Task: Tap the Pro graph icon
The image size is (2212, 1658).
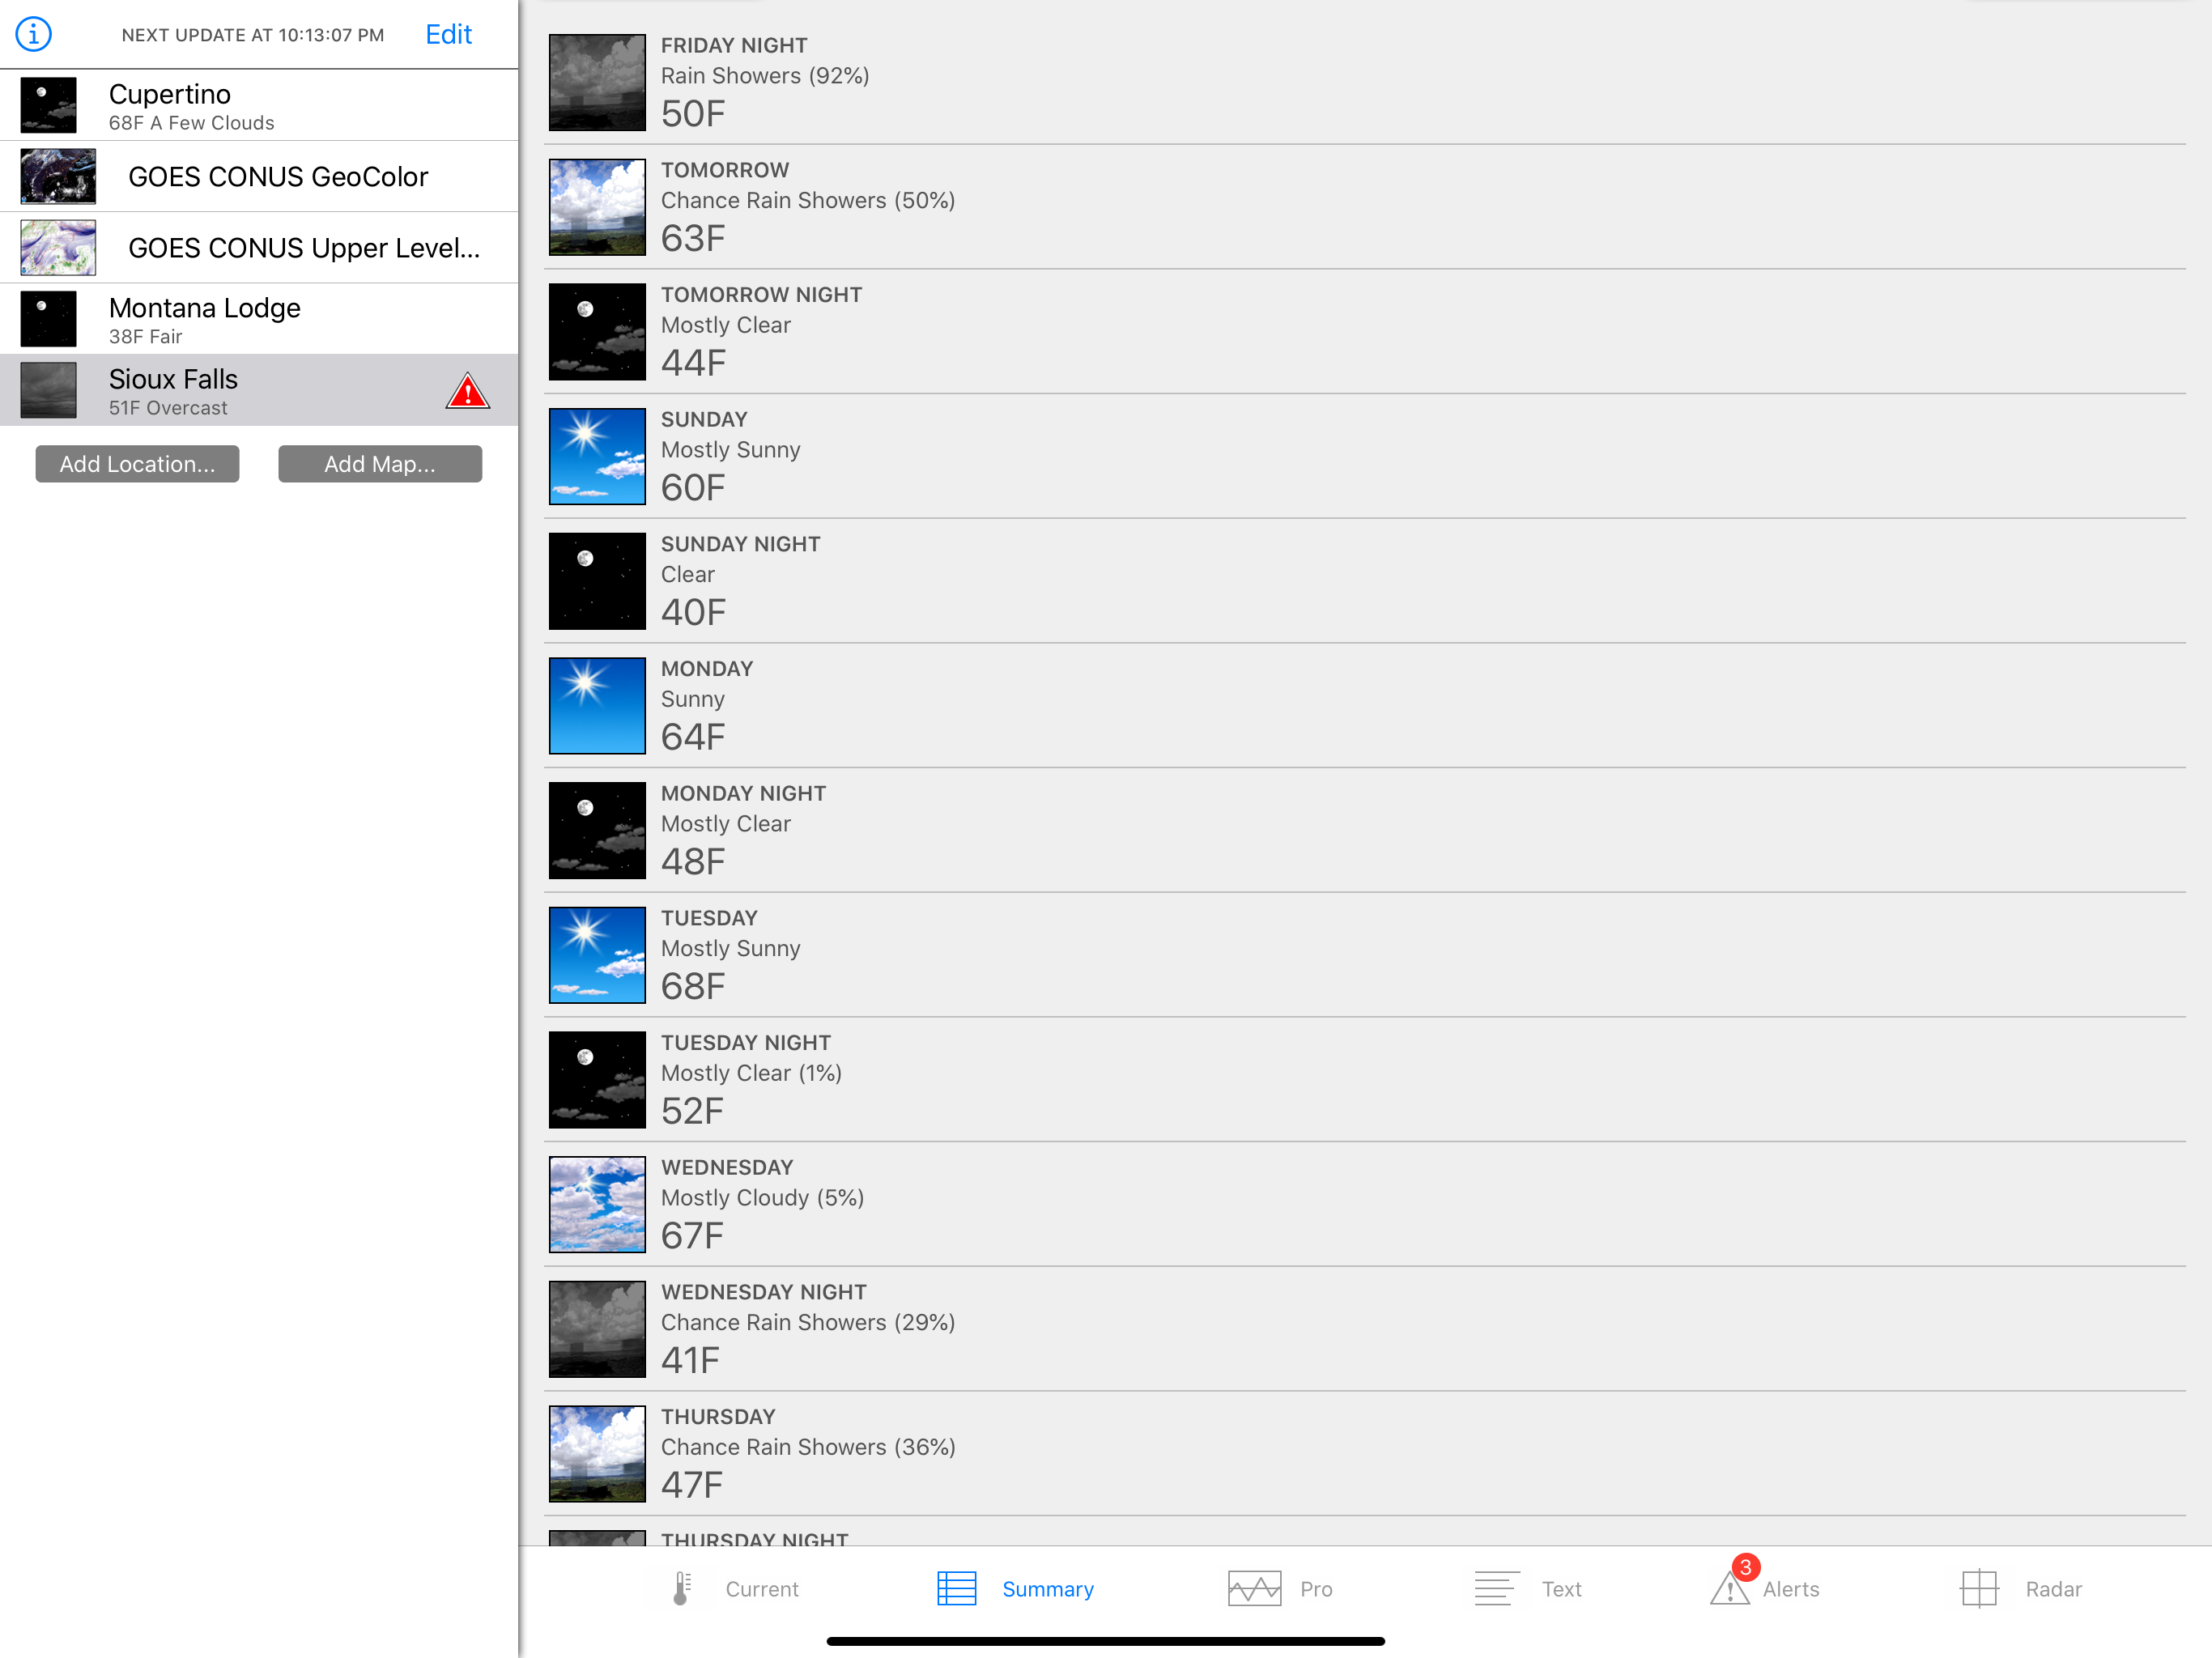Action: pos(1254,1588)
